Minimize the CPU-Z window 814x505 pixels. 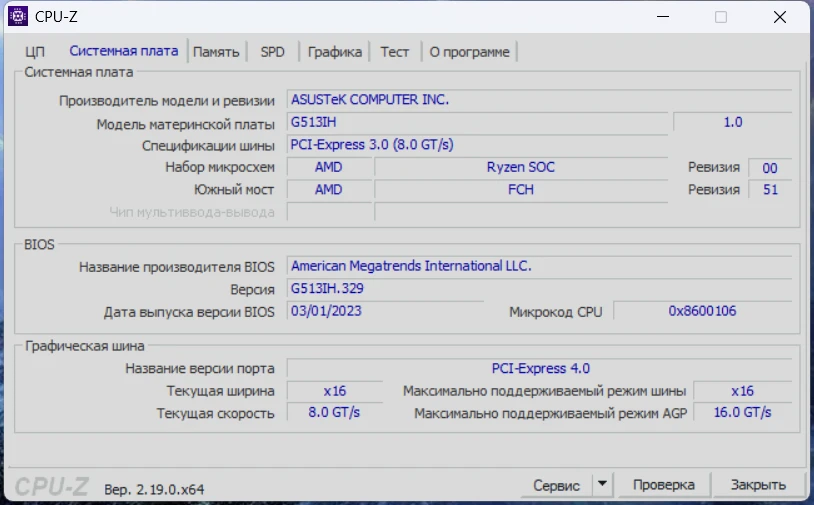point(661,17)
